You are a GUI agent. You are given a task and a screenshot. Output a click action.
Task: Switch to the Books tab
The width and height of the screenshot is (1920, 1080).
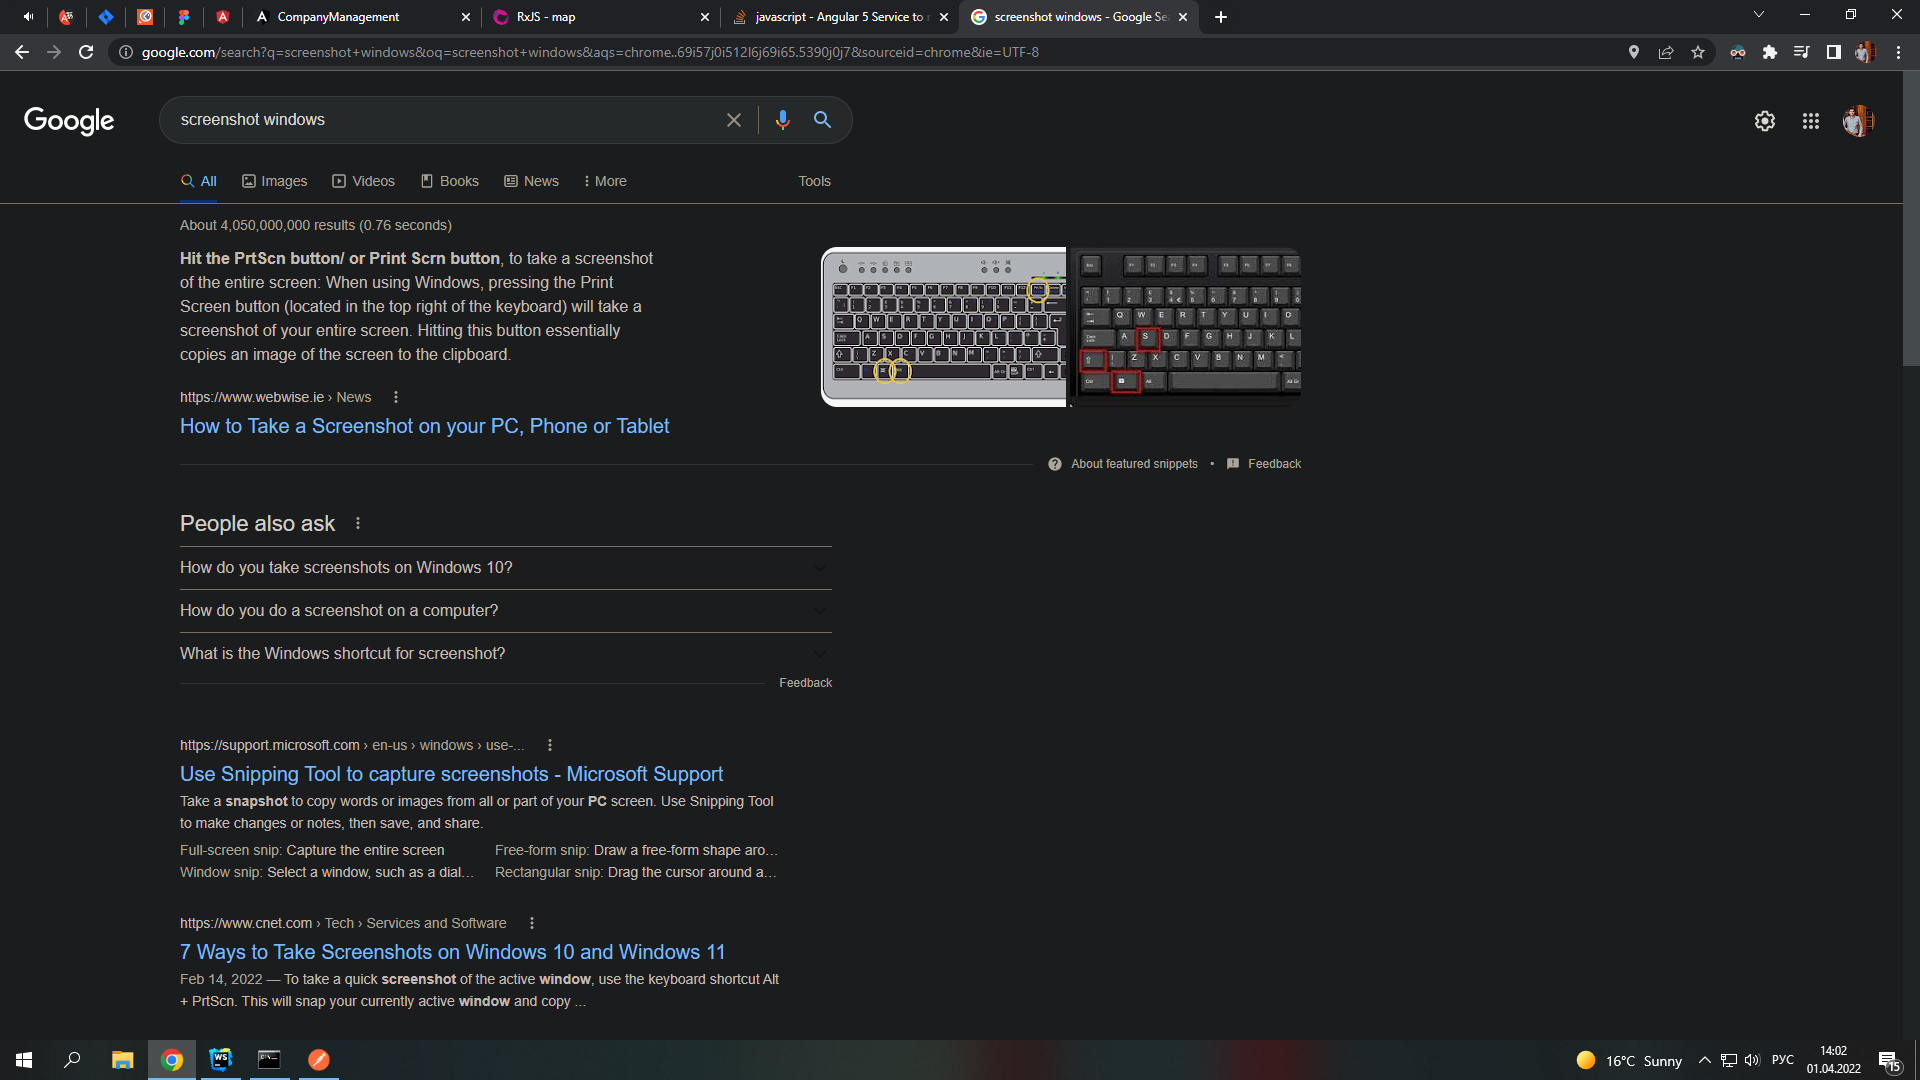pyautogui.click(x=450, y=181)
